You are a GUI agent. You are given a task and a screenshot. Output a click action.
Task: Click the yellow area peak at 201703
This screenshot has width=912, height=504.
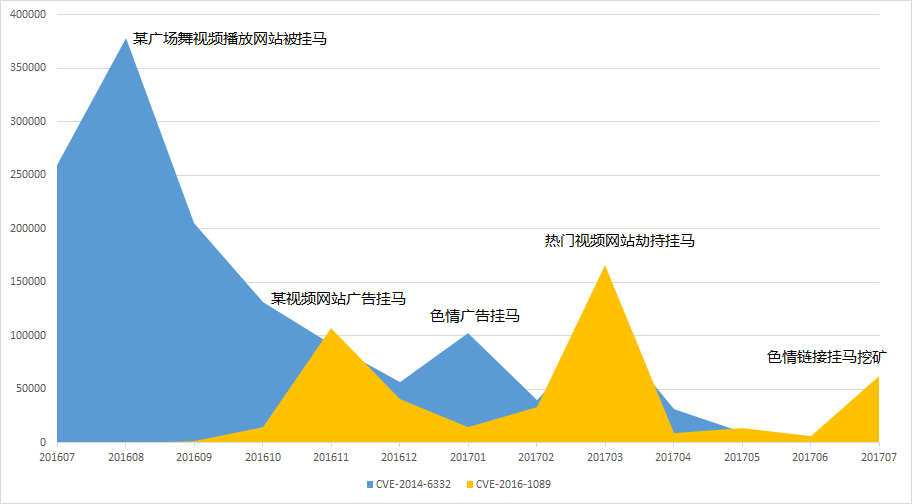[605, 266]
